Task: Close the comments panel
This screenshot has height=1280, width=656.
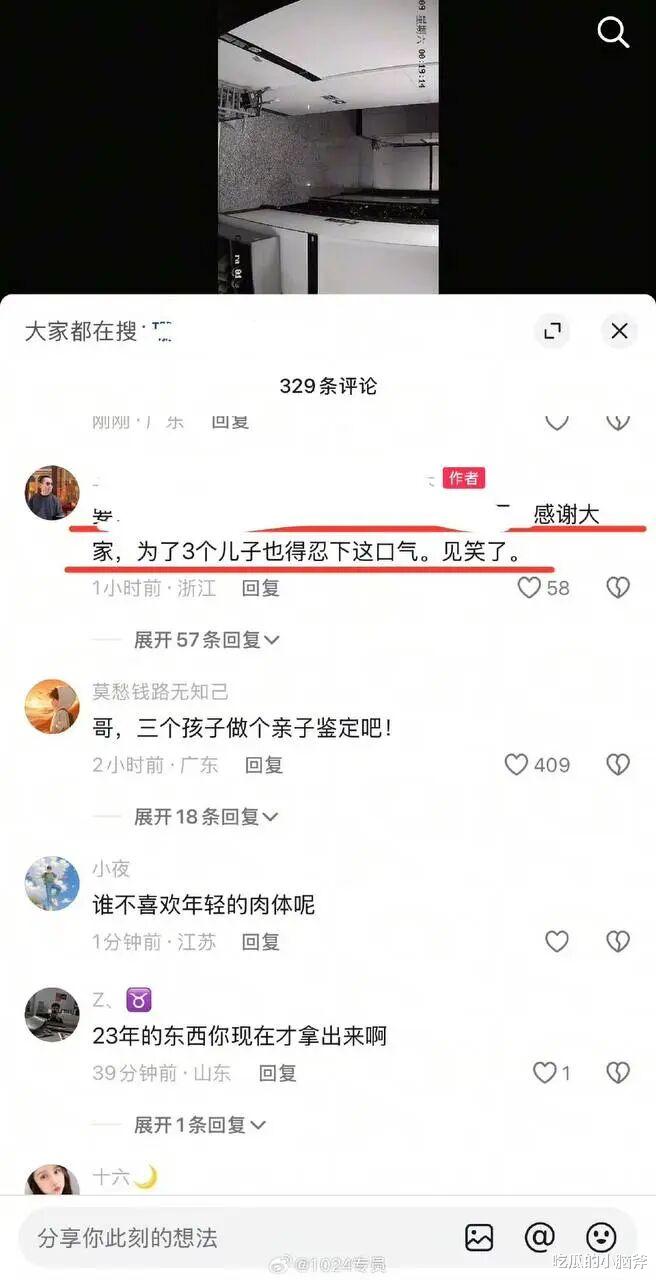Action: click(x=619, y=331)
